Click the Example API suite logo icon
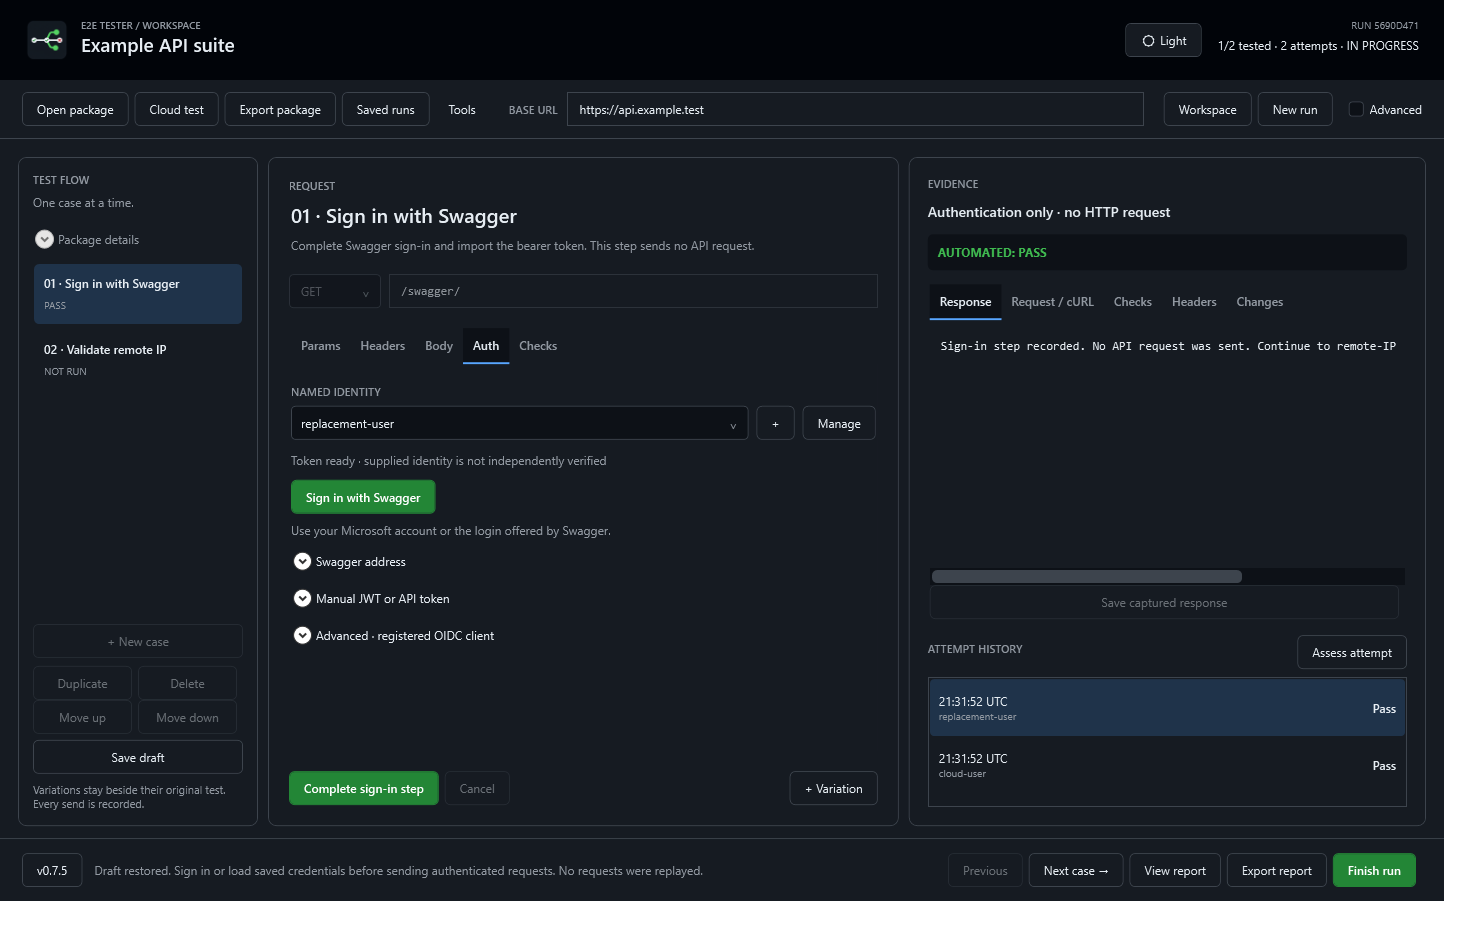The height and width of the screenshot is (940, 1460). click(x=47, y=40)
